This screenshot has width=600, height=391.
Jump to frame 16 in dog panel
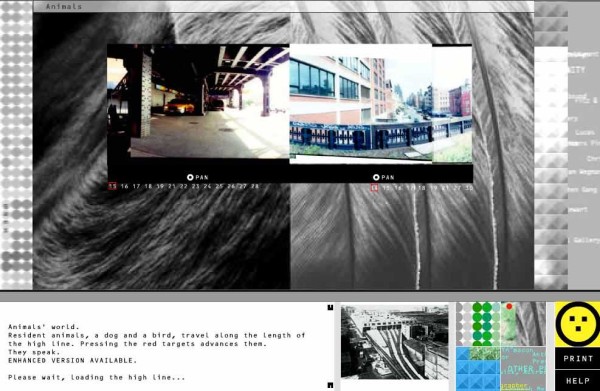[124, 186]
